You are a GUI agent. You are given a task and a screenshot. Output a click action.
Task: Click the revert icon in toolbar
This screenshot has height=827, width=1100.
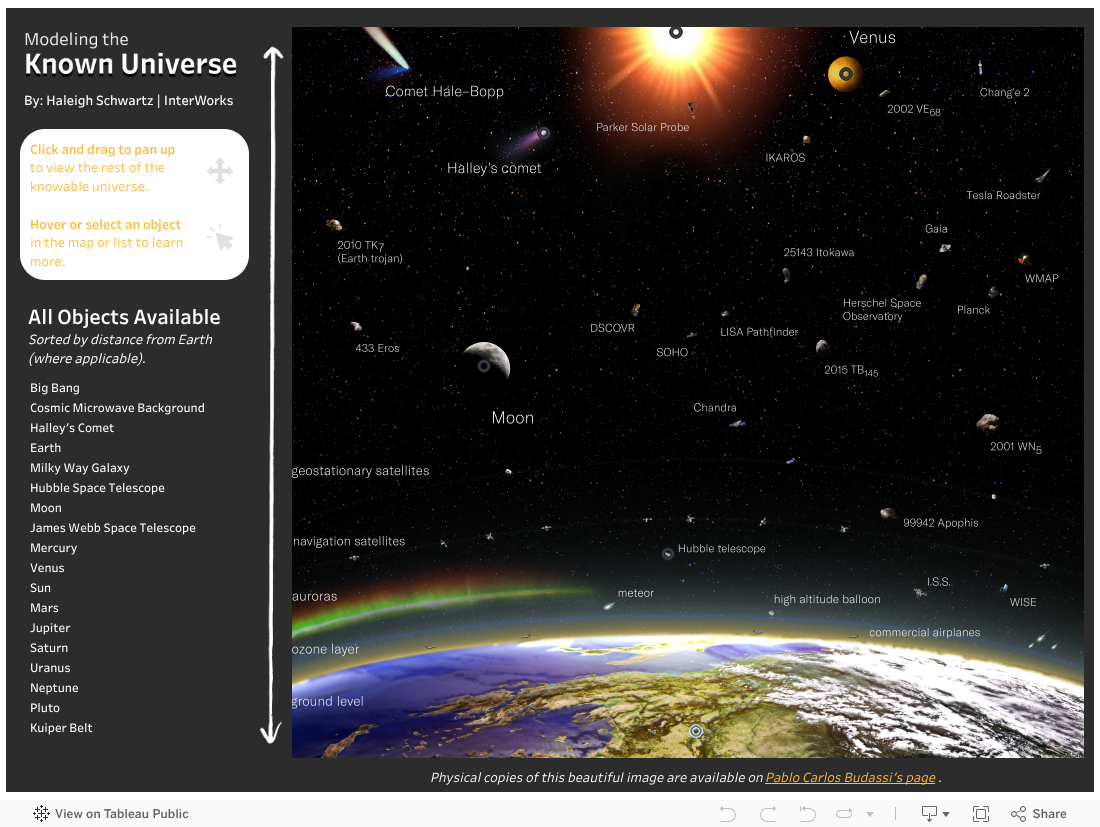[806, 814]
